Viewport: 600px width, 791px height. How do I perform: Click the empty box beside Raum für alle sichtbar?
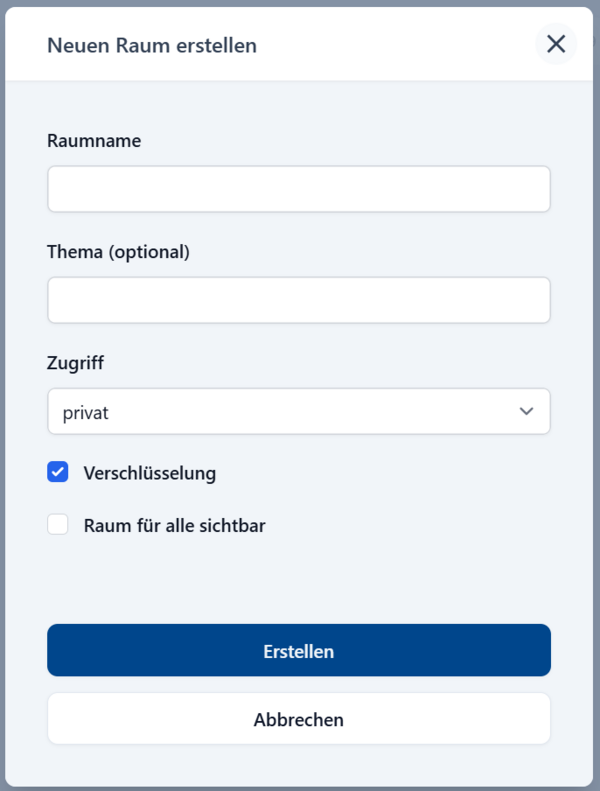pos(58,525)
